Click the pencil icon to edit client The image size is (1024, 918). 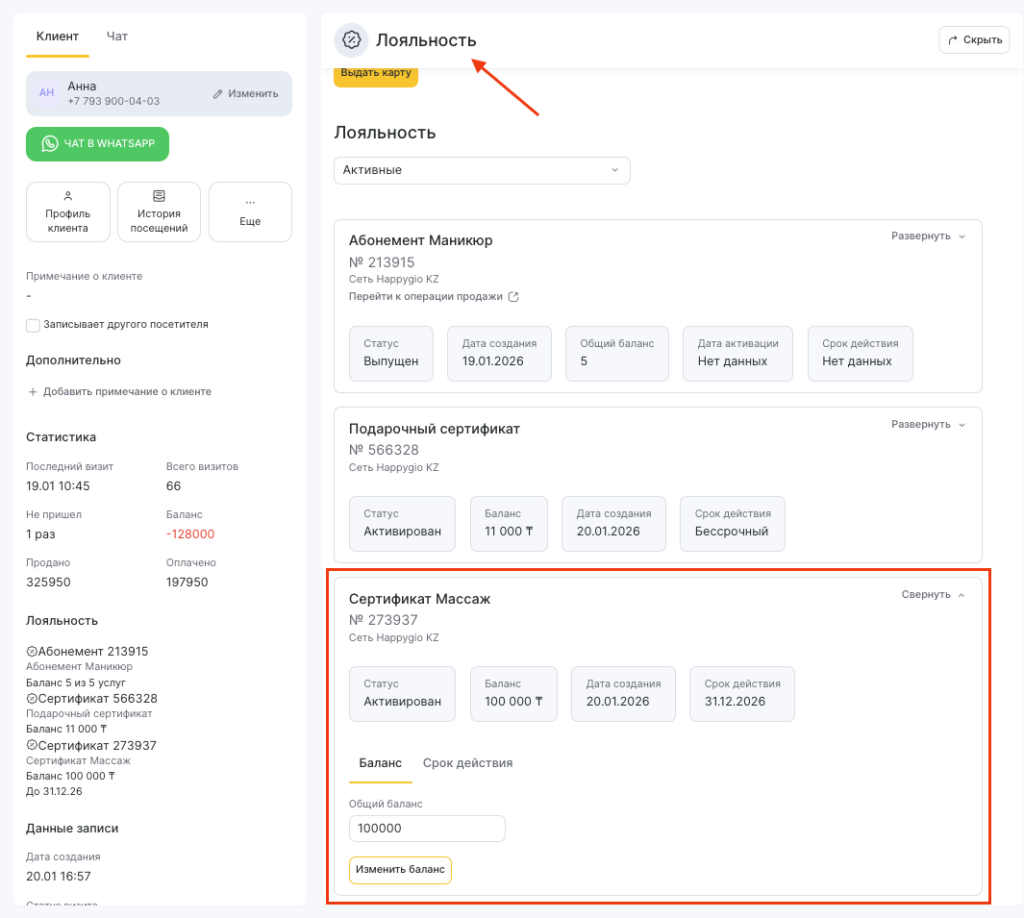[x=218, y=94]
